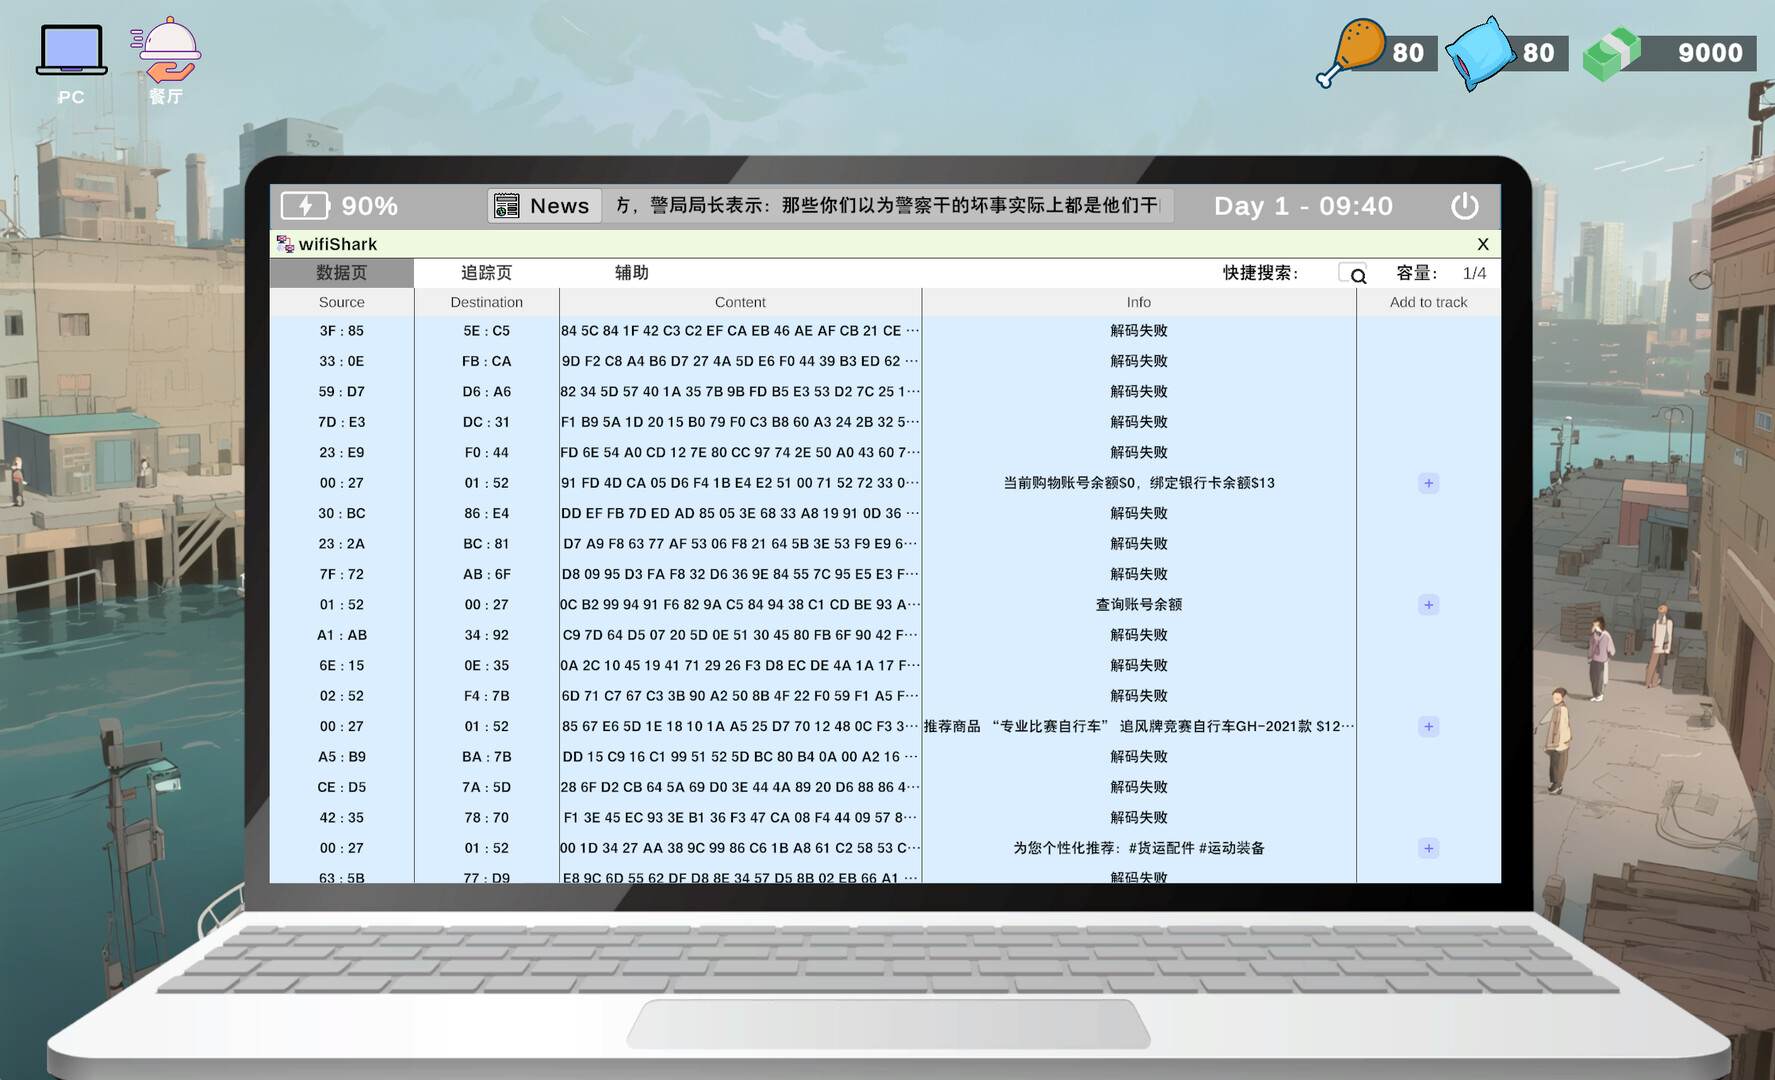
Task: Click the chicken leg hunger icon
Action: tap(1351, 52)
